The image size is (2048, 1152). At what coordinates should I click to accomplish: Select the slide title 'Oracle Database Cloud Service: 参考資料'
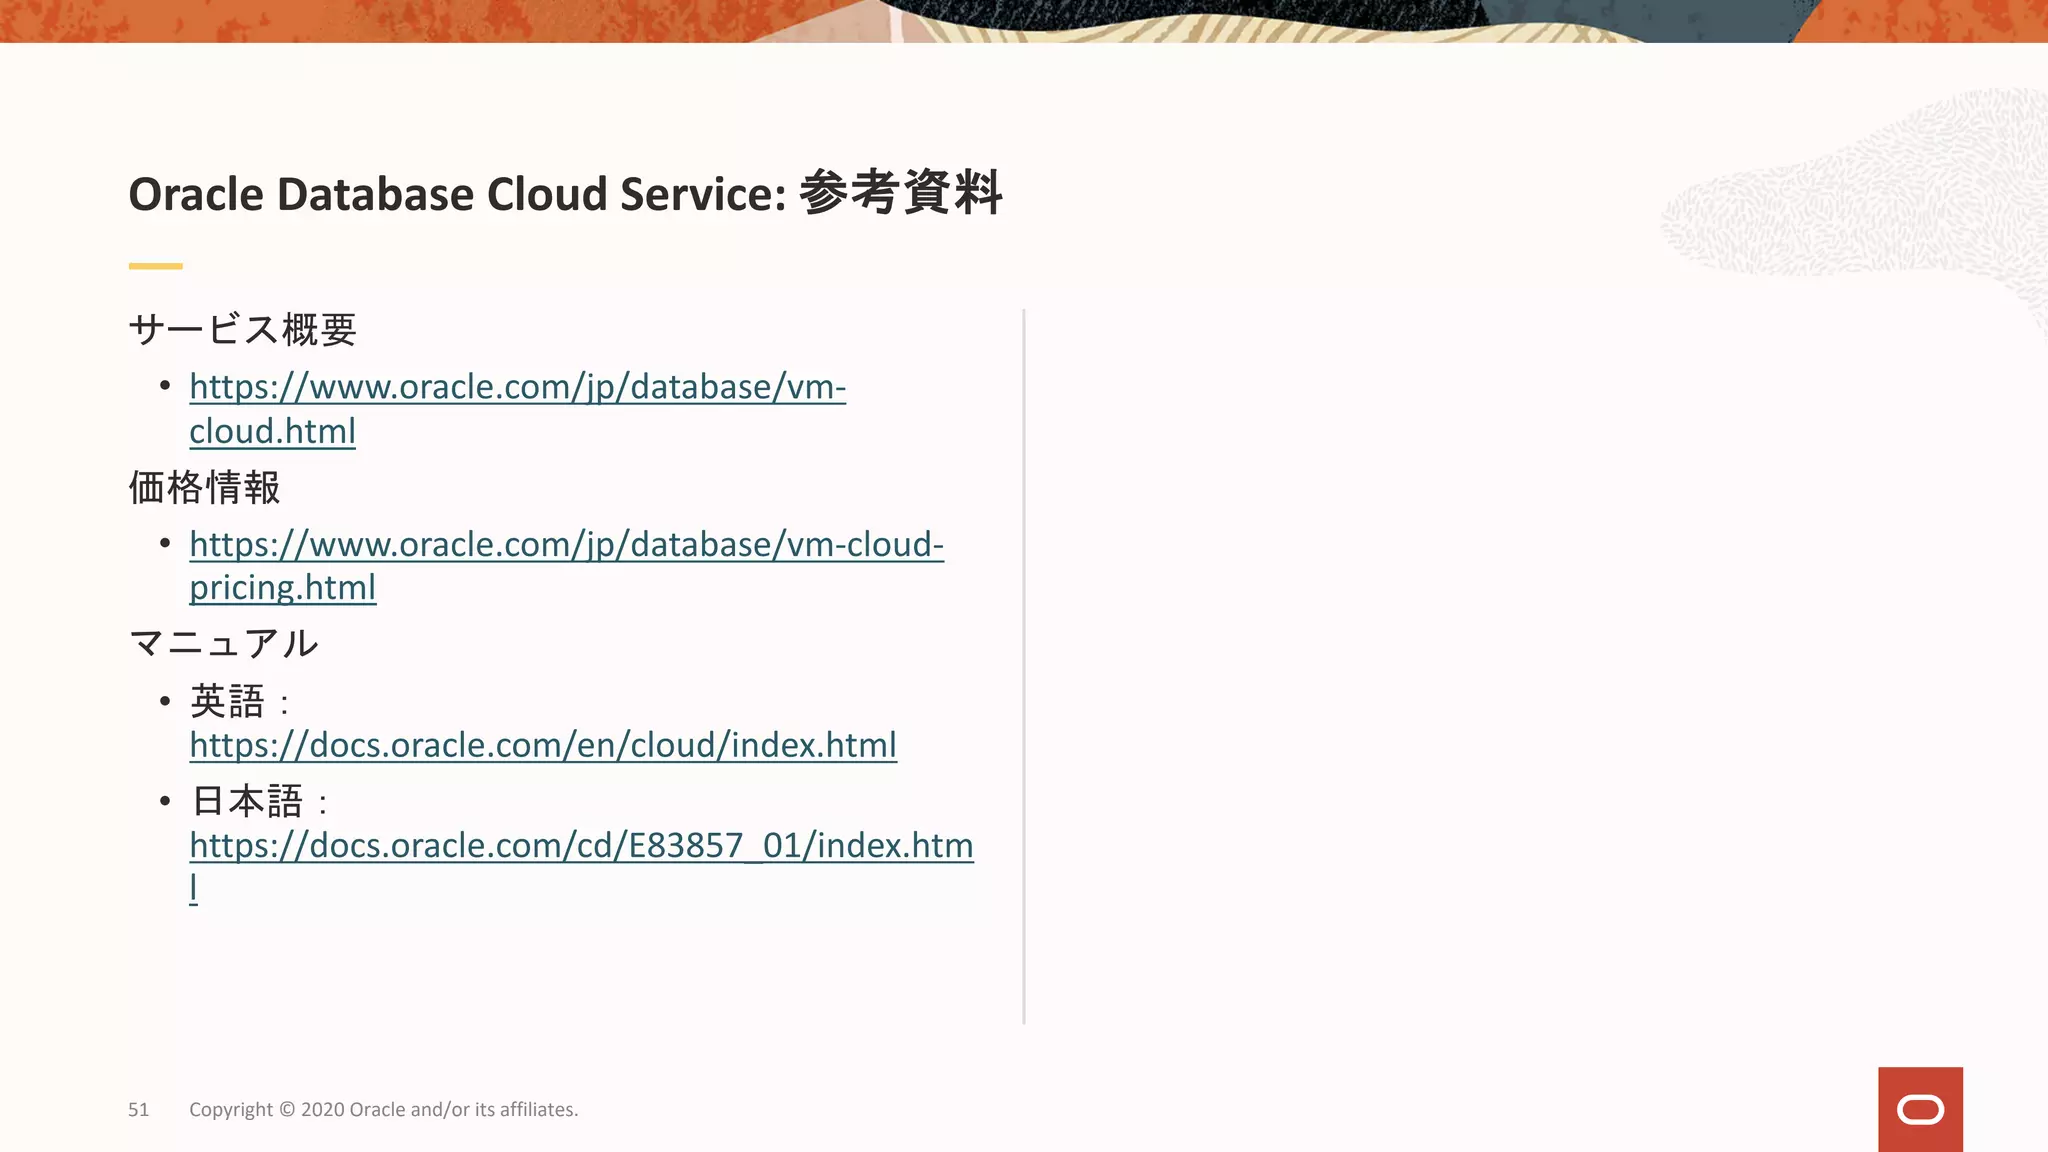[565, 193]
